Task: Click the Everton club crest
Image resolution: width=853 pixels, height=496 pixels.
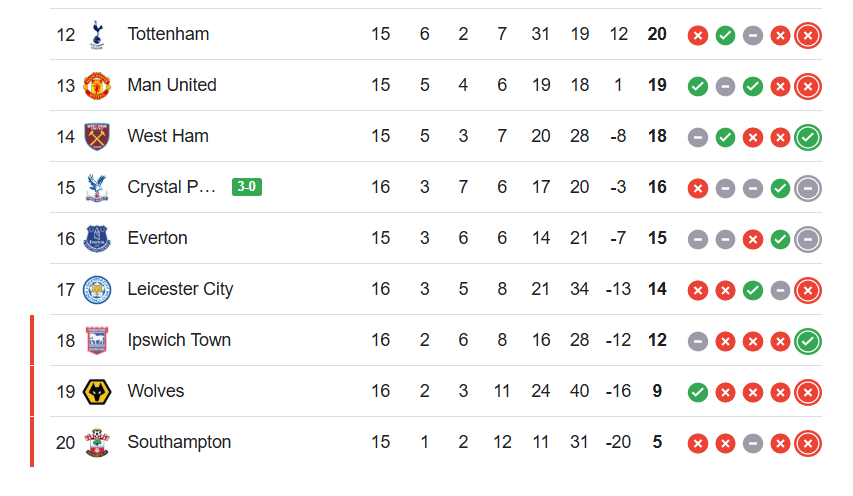Action: pos(97,238)
